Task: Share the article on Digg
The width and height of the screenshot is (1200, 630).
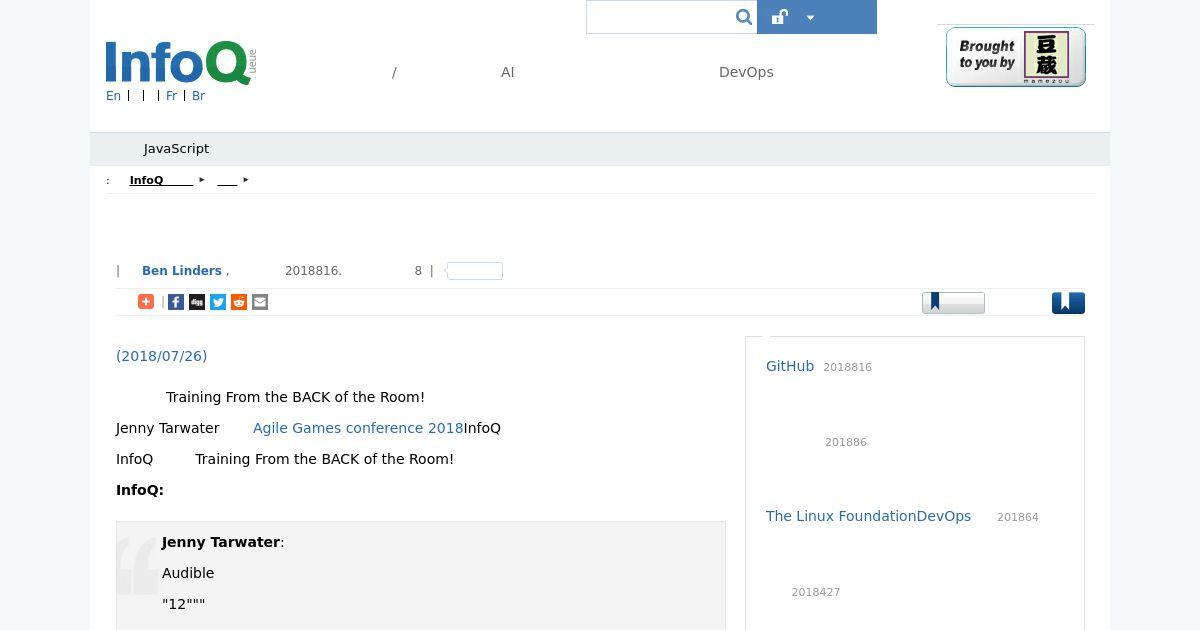Action: point(197,302)
